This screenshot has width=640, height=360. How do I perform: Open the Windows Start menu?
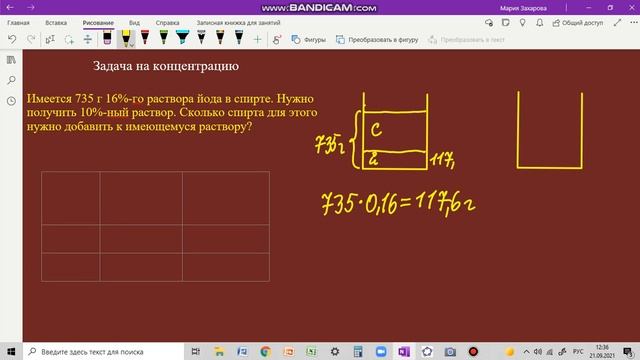(11, 351)
